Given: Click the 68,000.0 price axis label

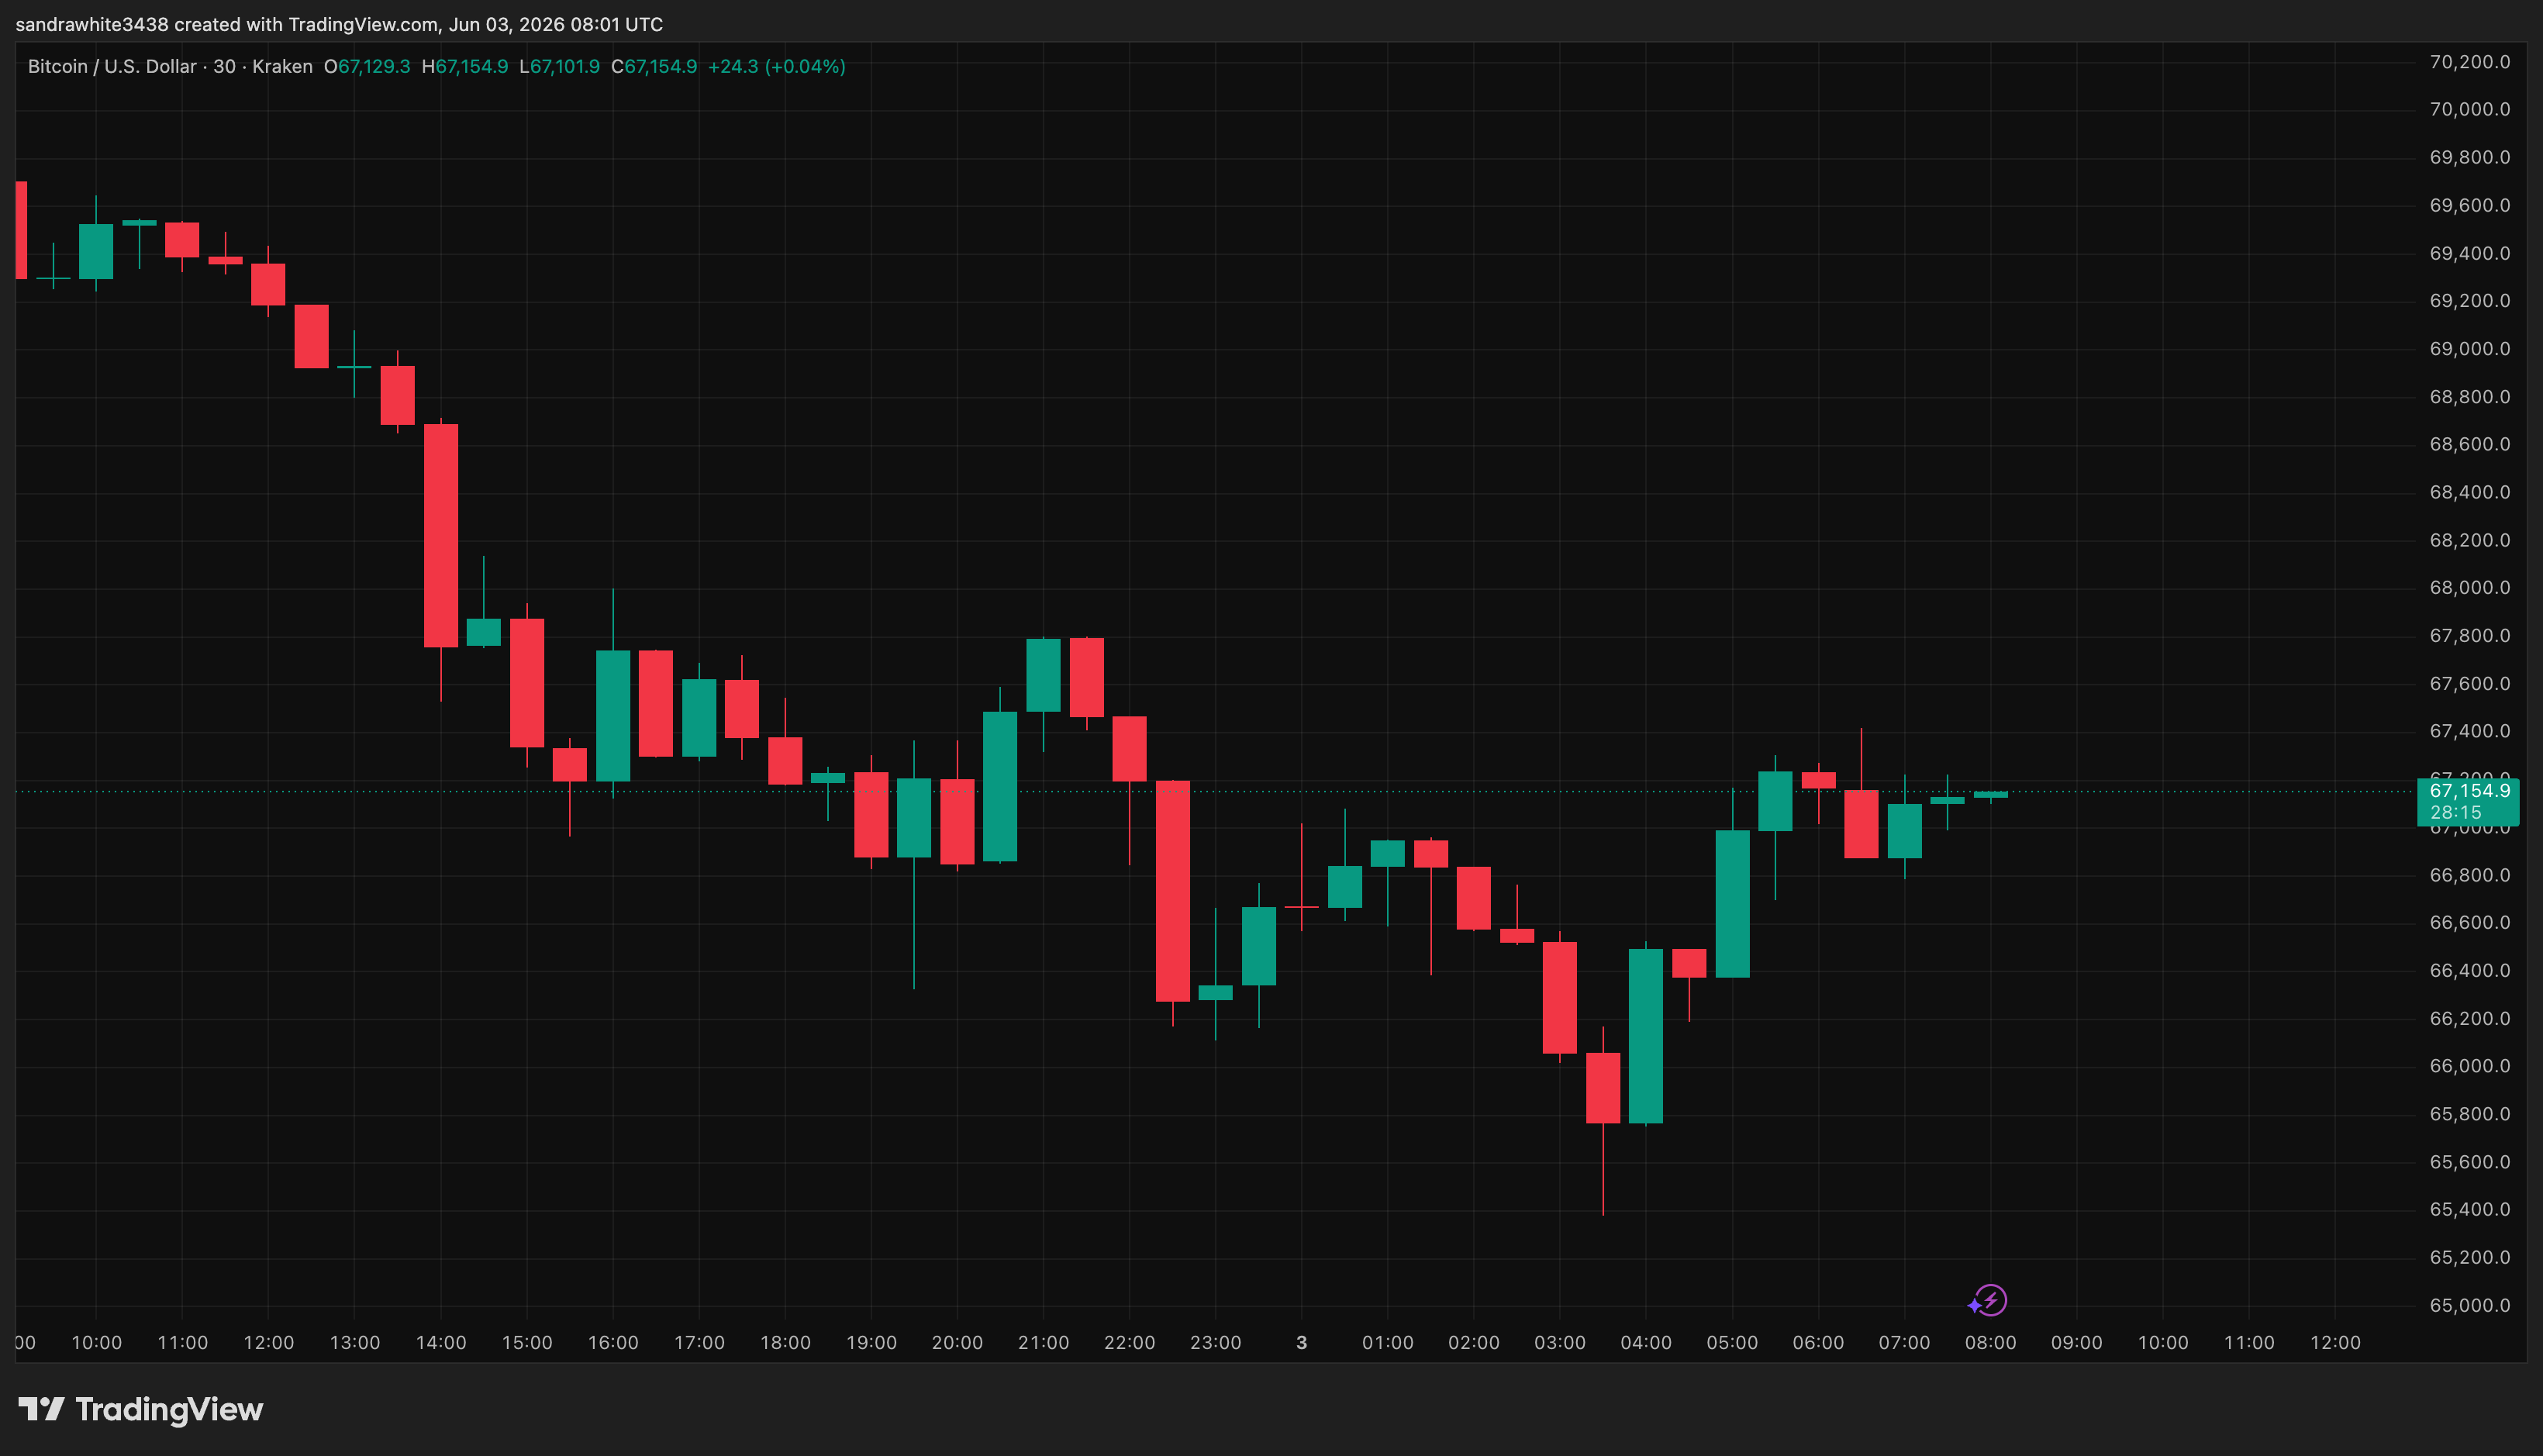Looking at the screenshot, I should (2469, 588).
